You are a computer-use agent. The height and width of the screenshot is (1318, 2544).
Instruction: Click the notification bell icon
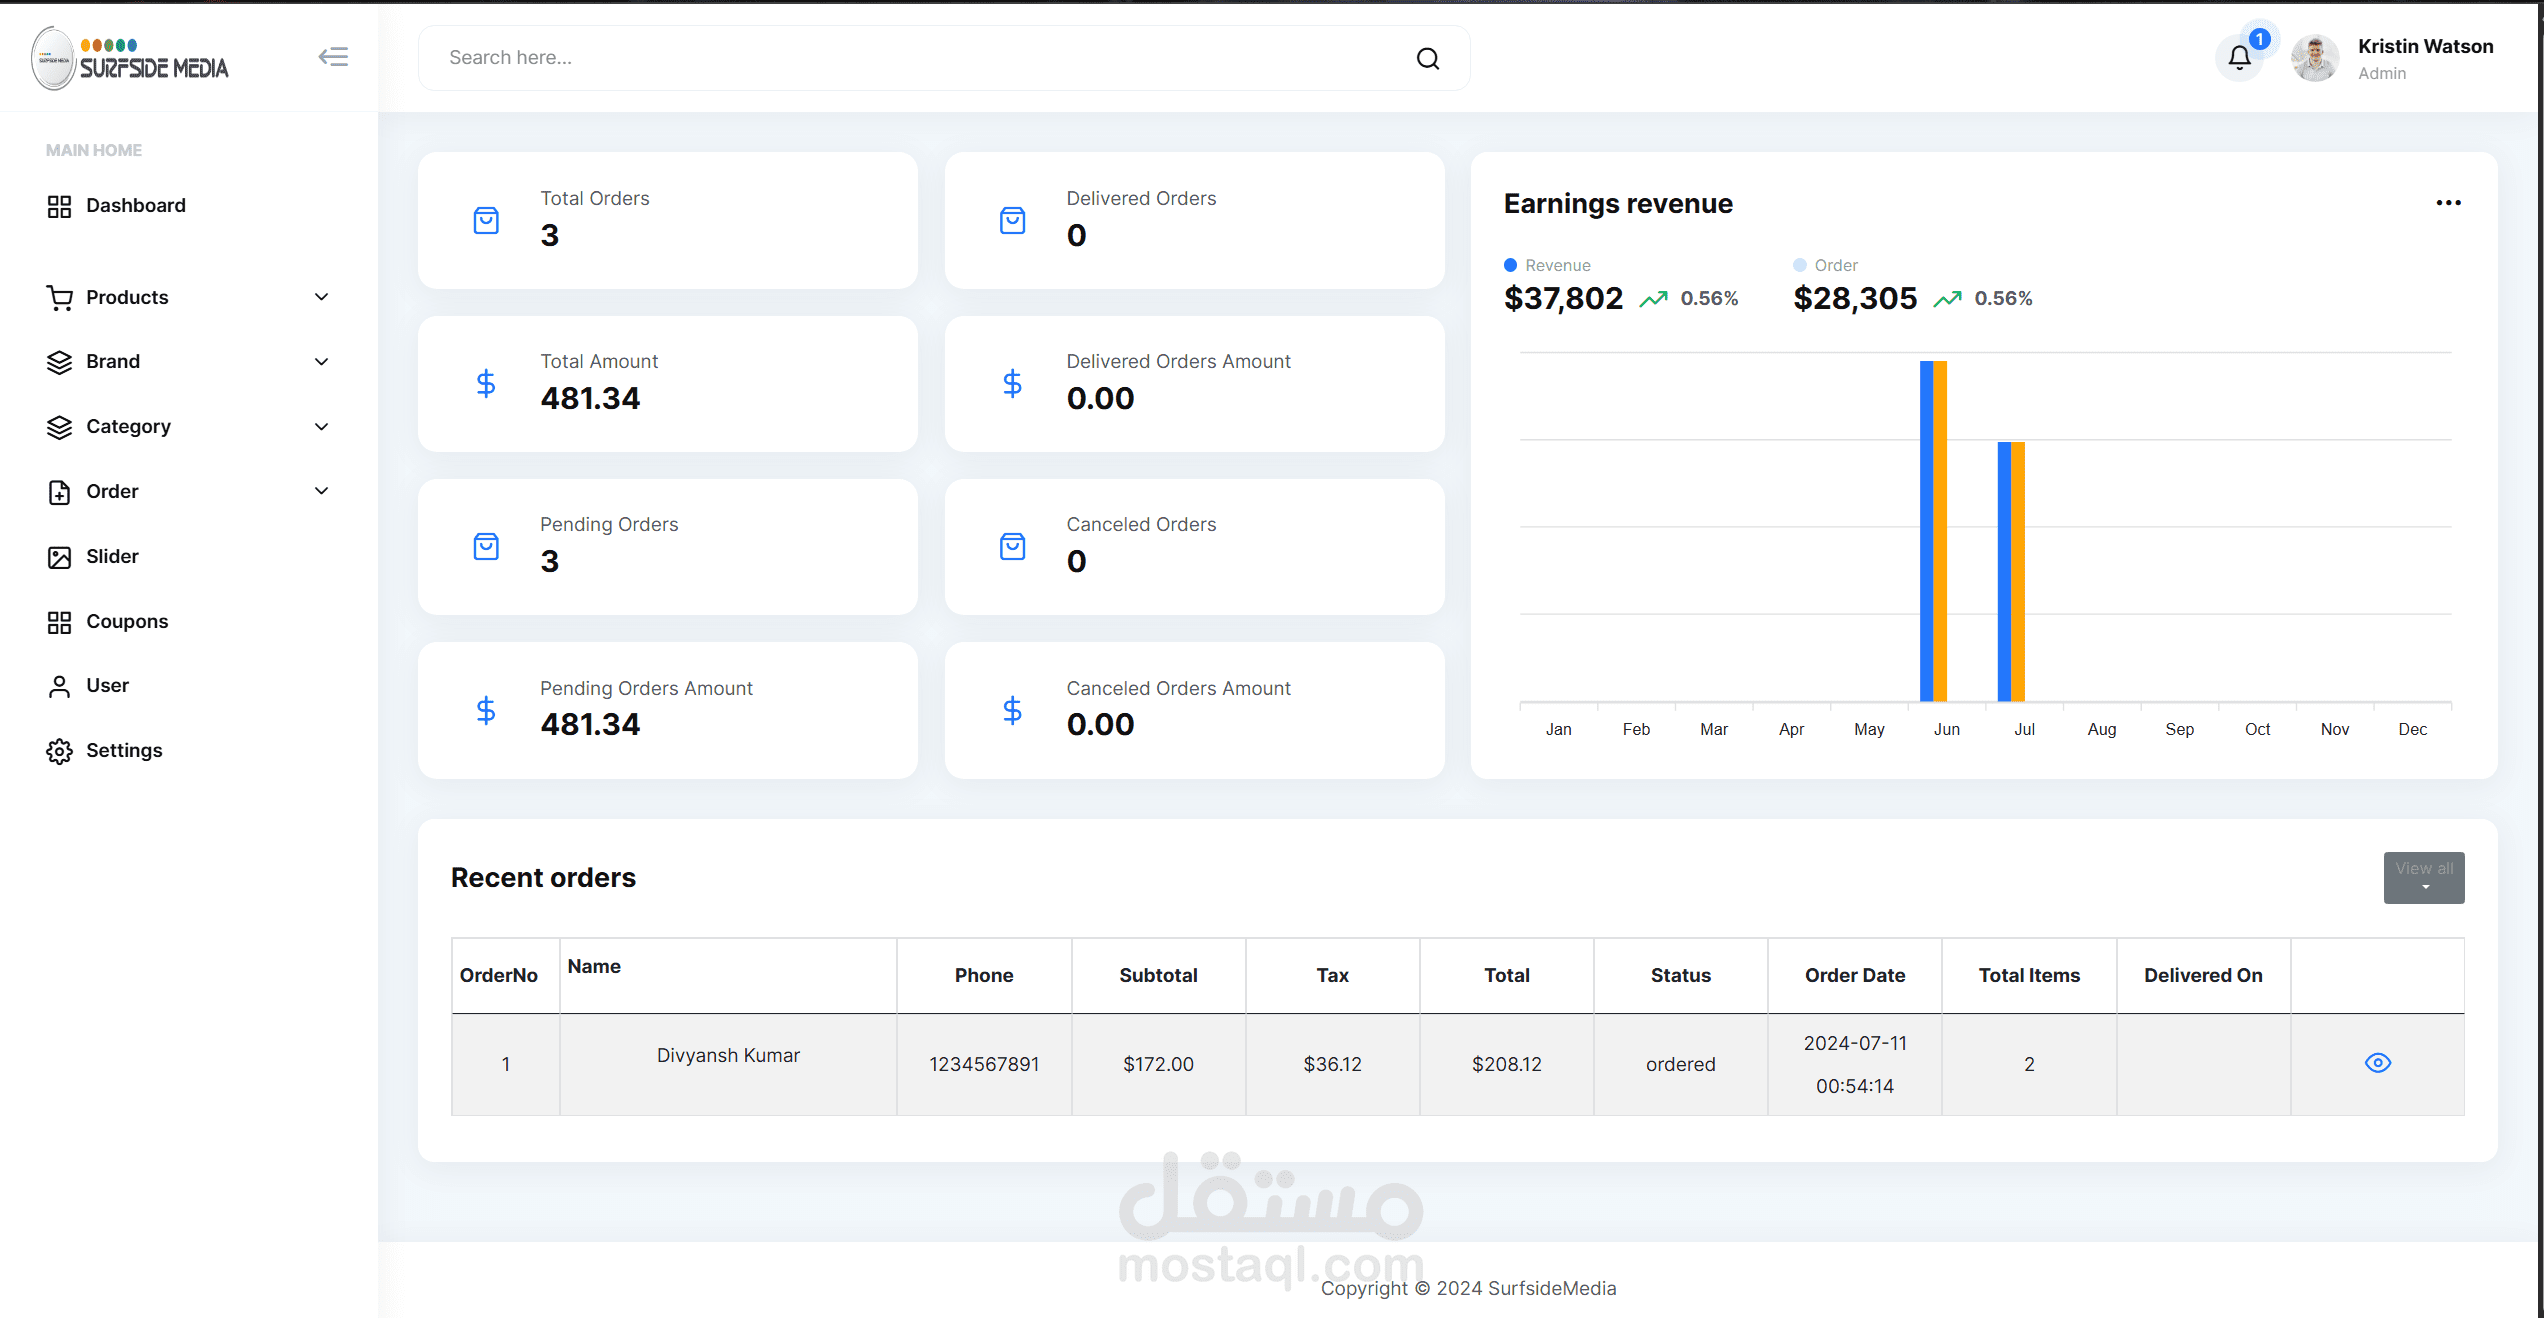click(x=2238, y=57)
